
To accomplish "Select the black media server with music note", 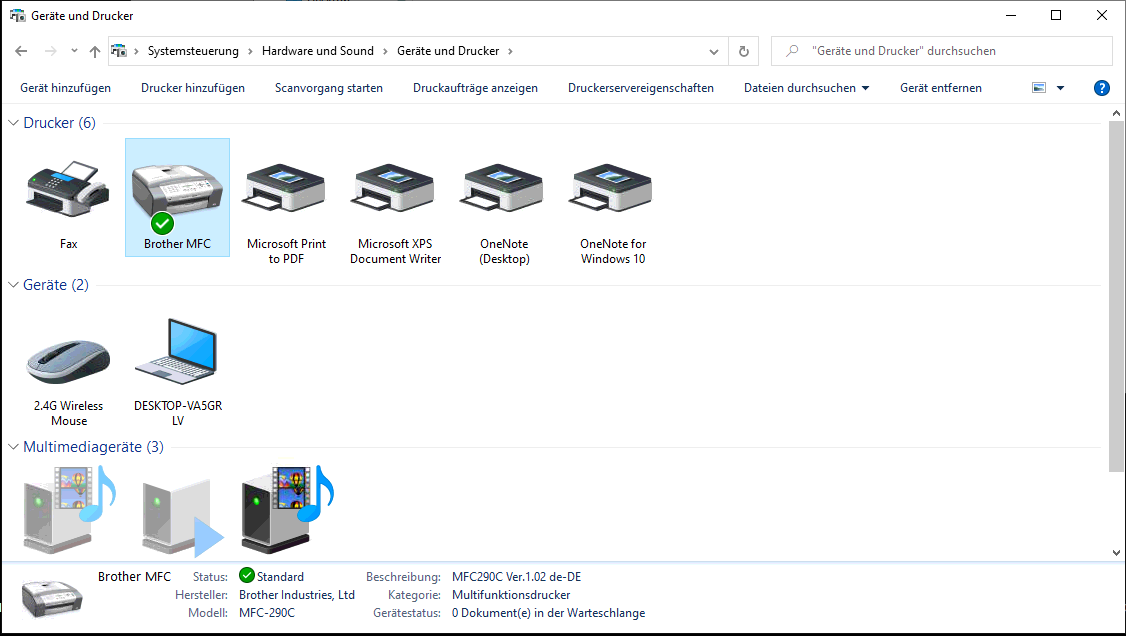I will pyautogui.click(x=288, y=509).
